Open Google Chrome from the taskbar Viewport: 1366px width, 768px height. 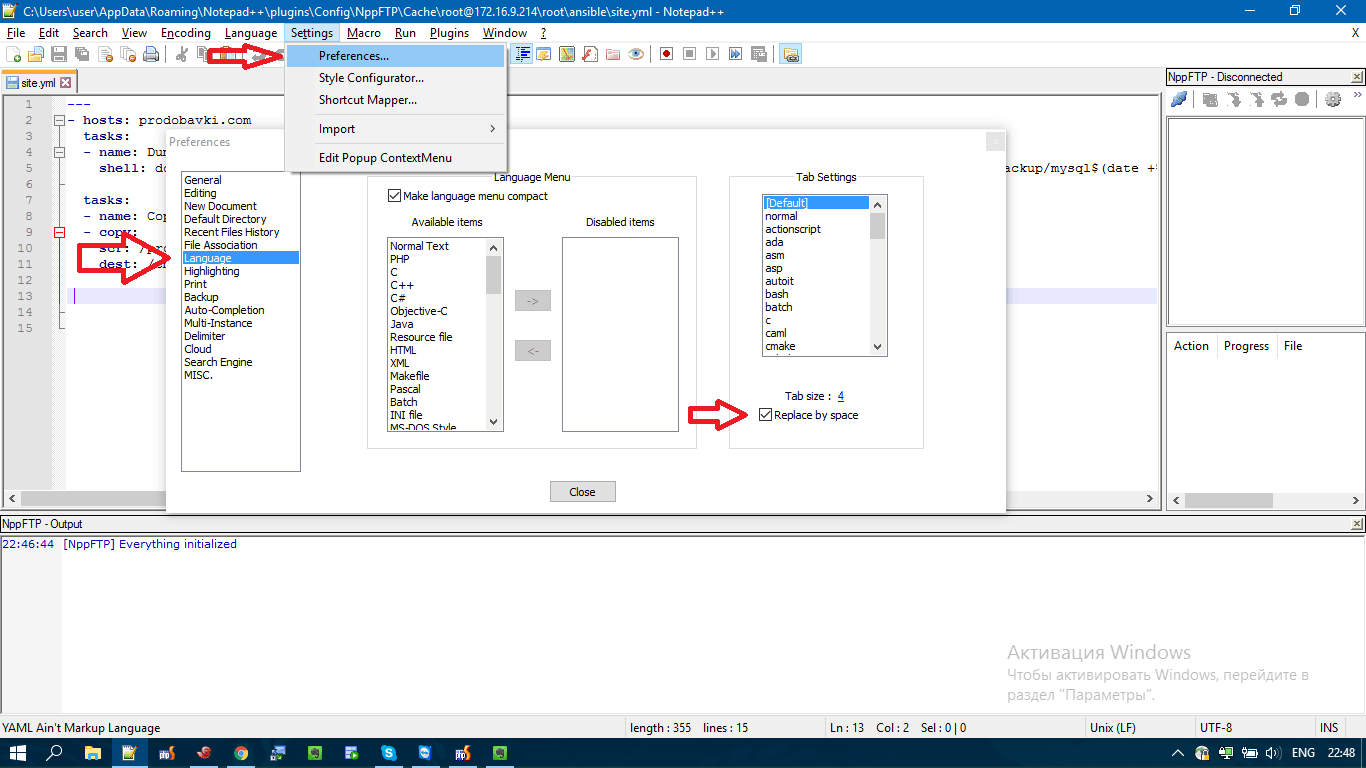[x=241, y=753]
